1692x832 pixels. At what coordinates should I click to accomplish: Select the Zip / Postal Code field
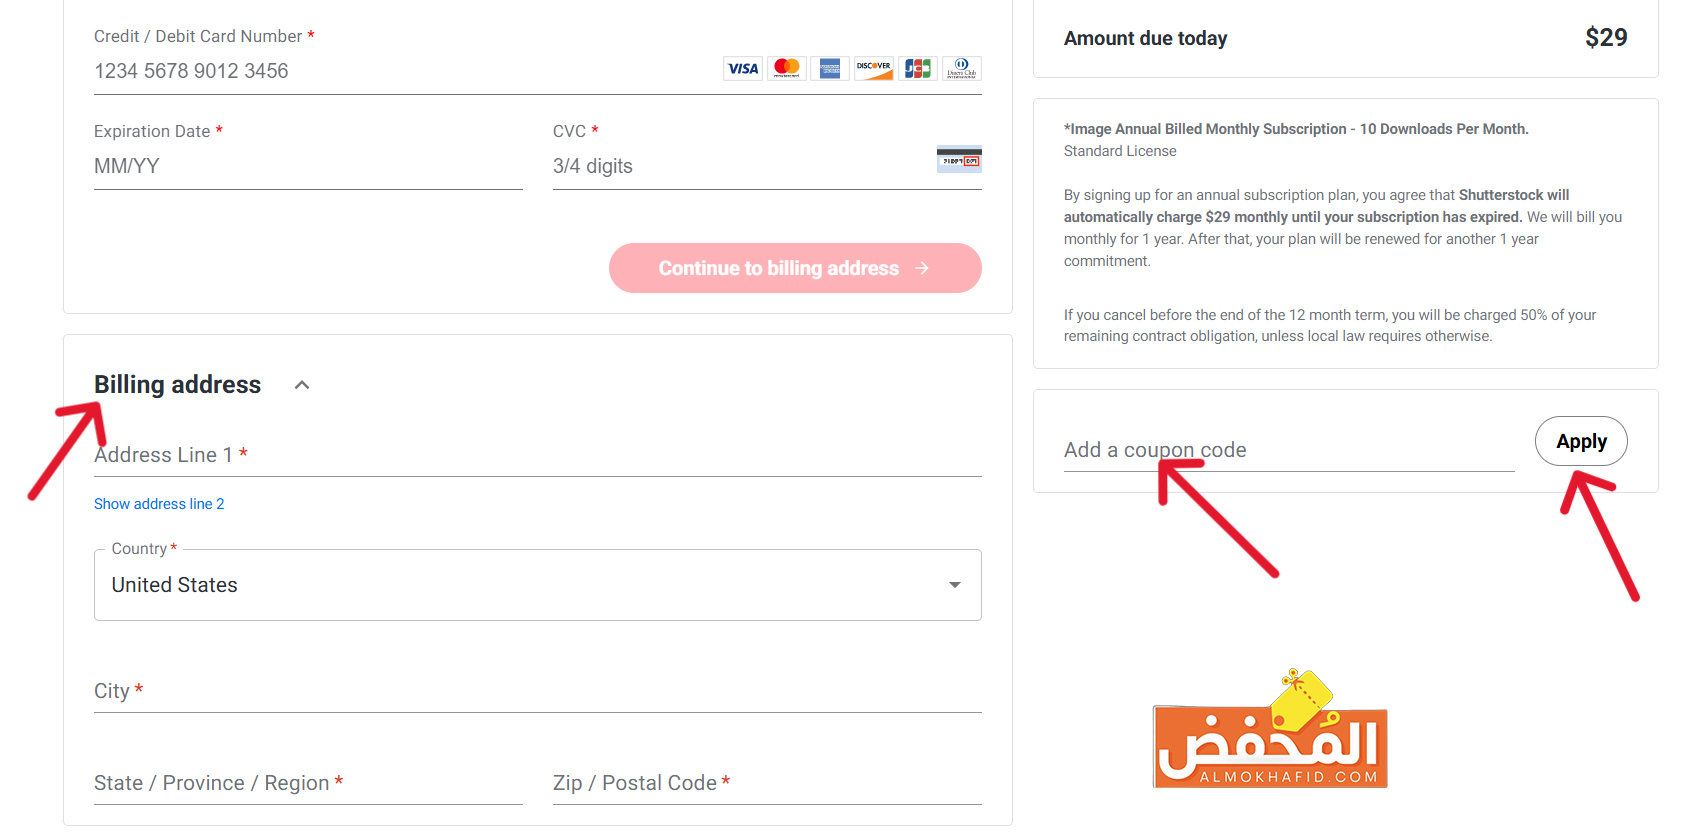click(767, 783)
